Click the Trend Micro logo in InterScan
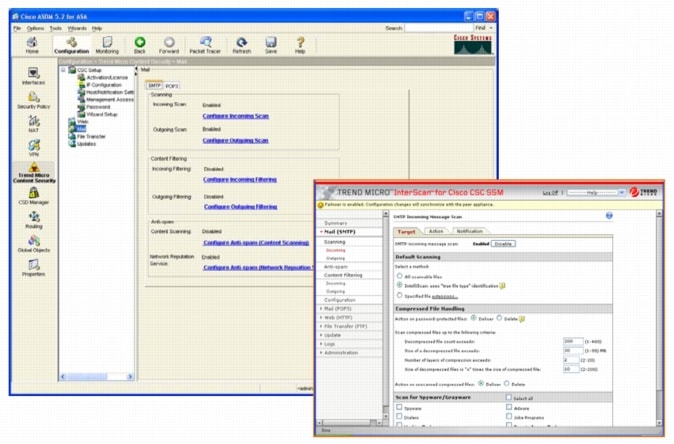This screenshot has height=444, width=674. click(x=643, y=192)
